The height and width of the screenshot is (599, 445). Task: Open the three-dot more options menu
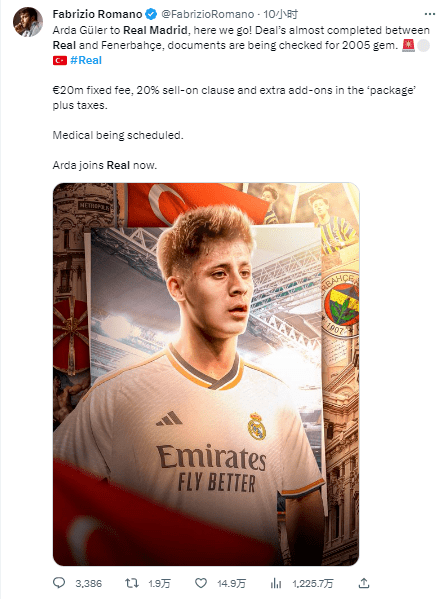point(430,14)
